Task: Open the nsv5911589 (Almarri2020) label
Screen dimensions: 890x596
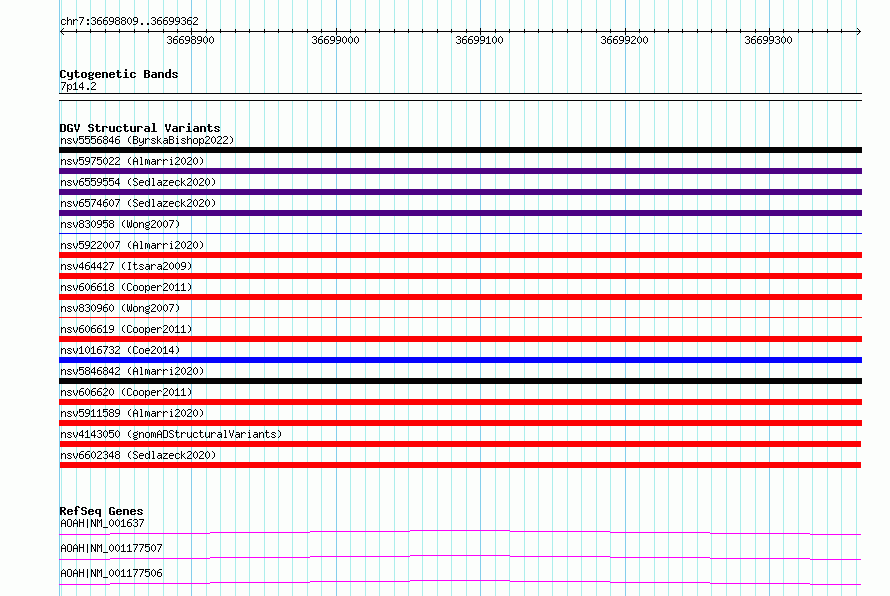Action: point(132,413)
